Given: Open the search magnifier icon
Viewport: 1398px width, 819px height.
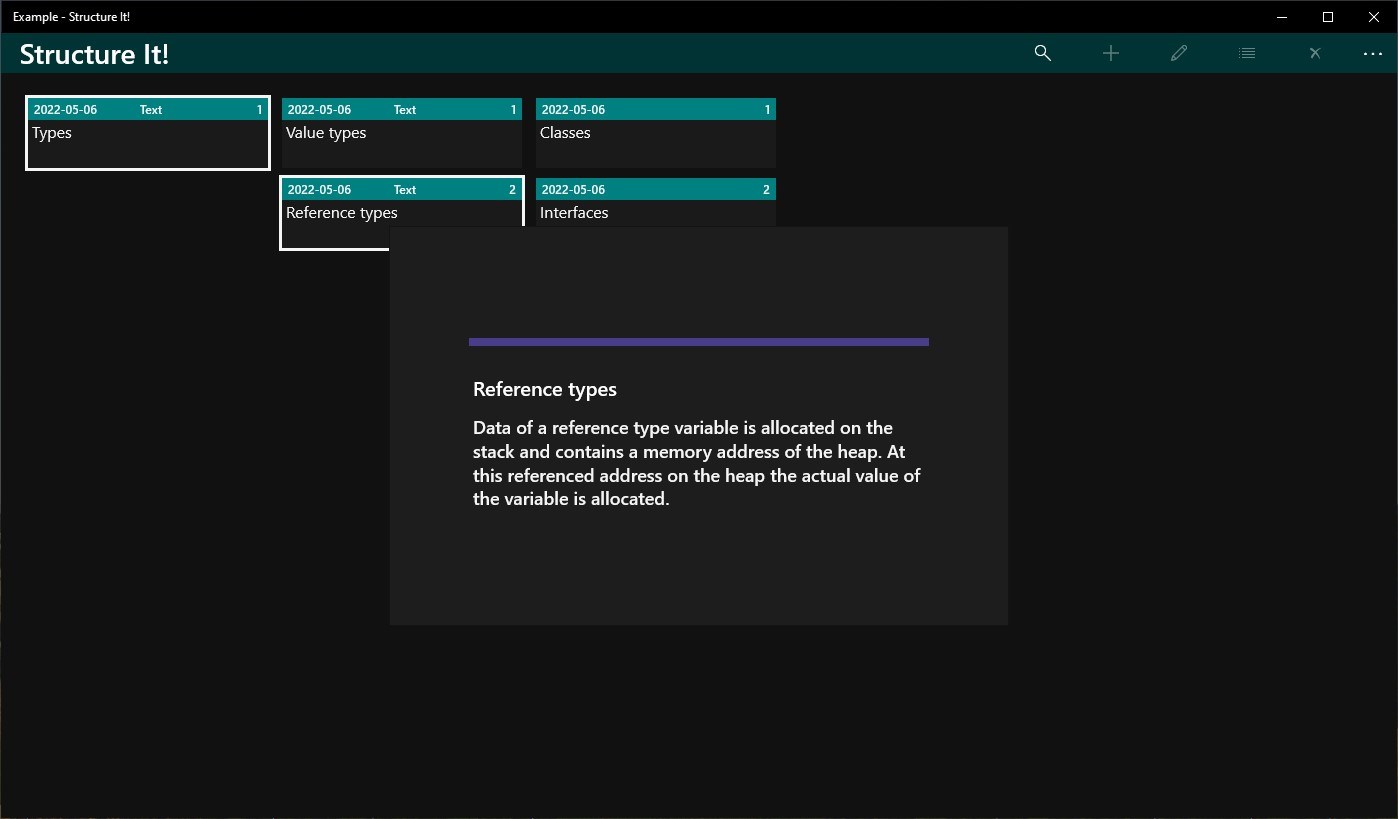Looking at the screenshot, I should (x=1042, y=53).
